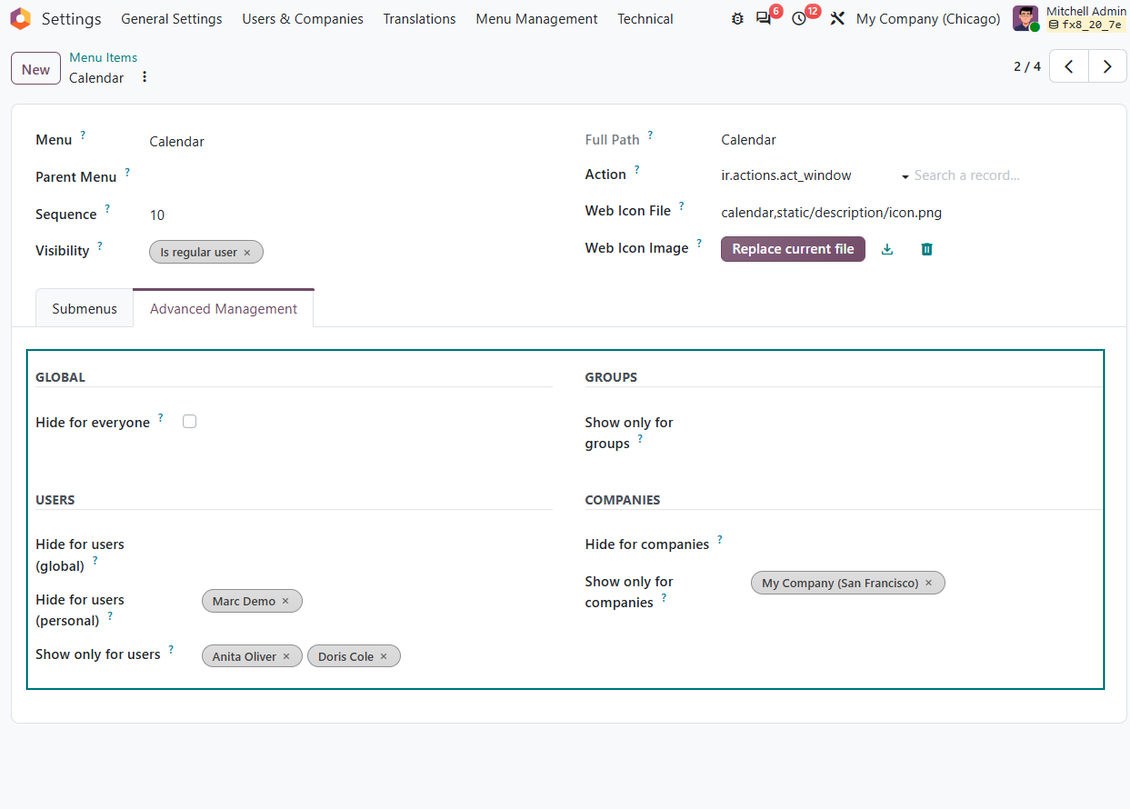Open the activities clock icon
The width and height of the screenshot is (1130, 809).
pos(798,19)
